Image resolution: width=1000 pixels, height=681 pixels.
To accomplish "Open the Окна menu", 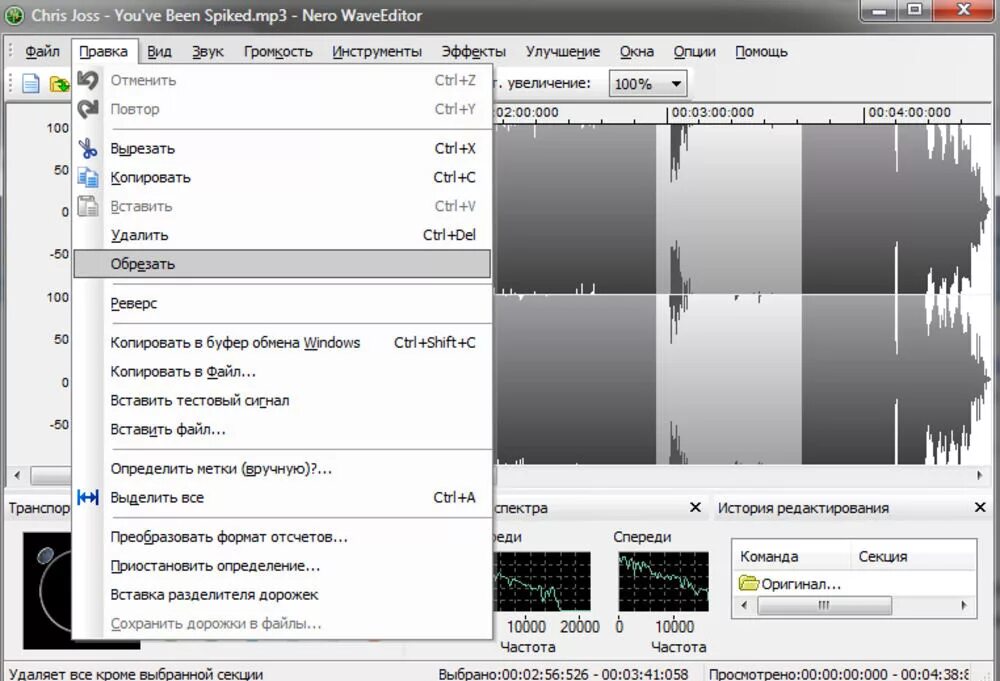I will tap(636, 52).
